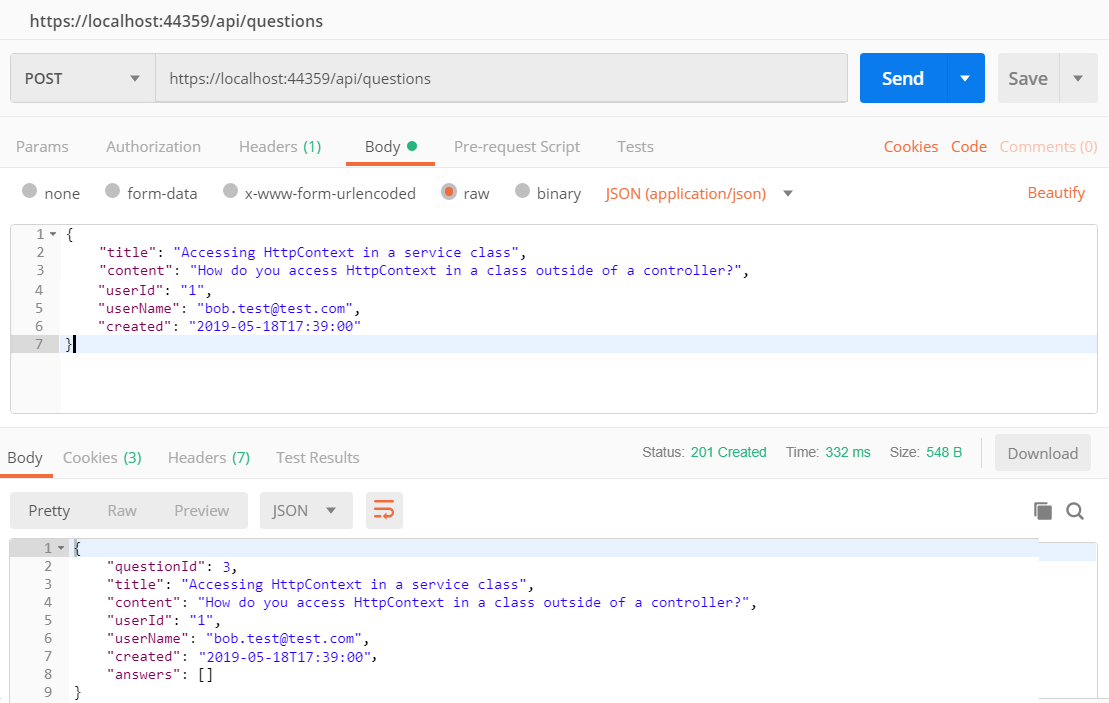The height and width of the screenshot is (703, 1109).
Task: Select the 'none' body type radio button
Action: pos(30,192)
